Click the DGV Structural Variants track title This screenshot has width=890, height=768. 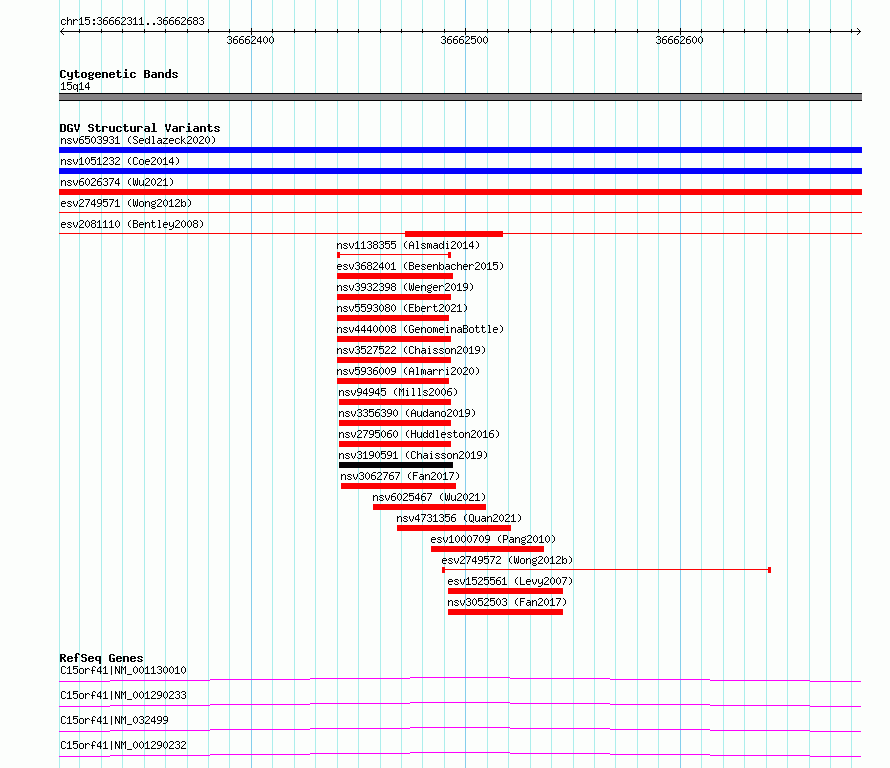140,128
